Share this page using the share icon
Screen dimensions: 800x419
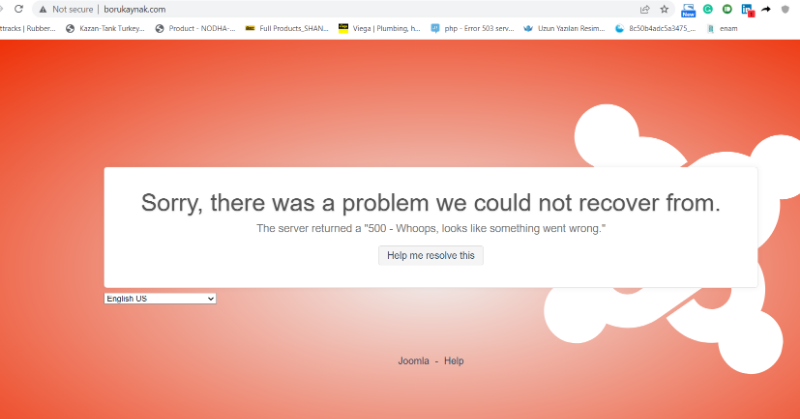[645, 9]
